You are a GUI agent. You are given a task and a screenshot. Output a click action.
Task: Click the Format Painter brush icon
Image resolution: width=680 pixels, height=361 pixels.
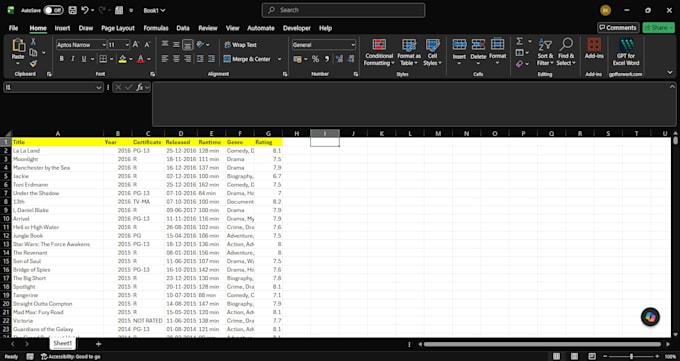33,63
